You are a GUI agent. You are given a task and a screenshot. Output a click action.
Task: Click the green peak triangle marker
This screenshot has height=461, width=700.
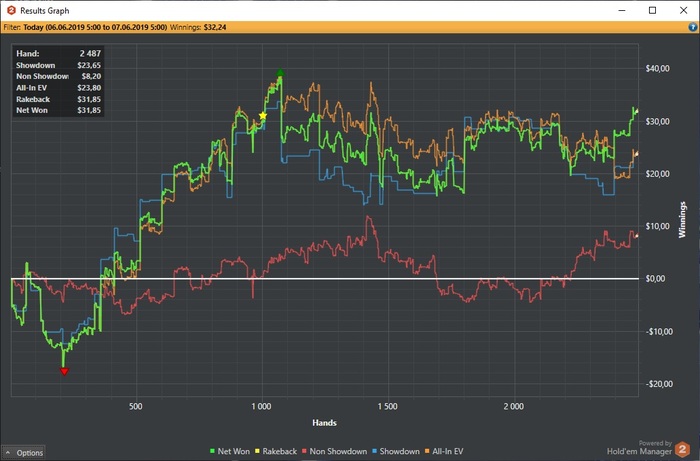pyautogui.click(x=280, y=72)
